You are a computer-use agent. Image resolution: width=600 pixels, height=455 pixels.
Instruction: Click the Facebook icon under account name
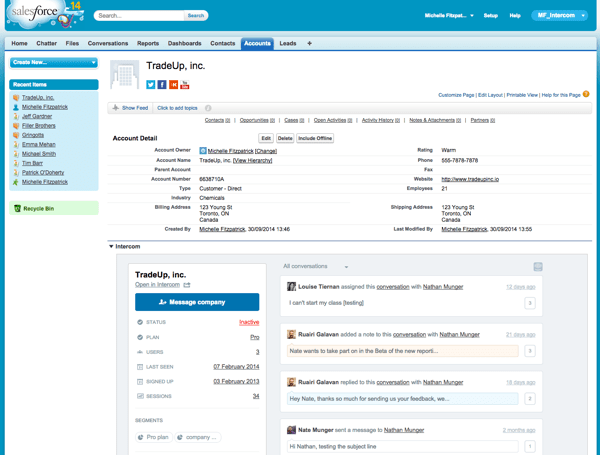[x=162, y=85]
